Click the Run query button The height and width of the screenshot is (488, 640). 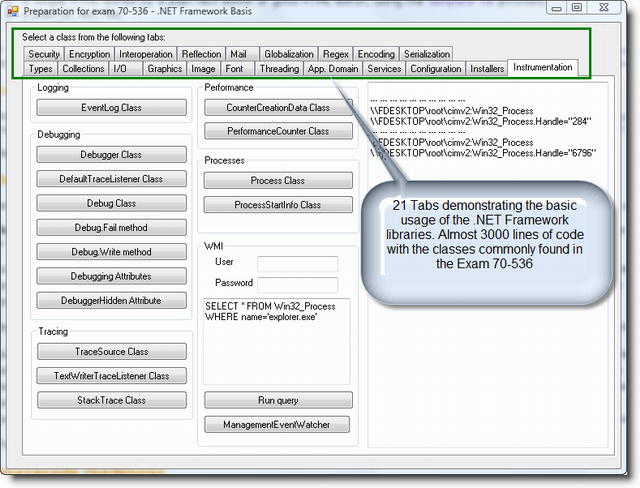click(278, 400)
